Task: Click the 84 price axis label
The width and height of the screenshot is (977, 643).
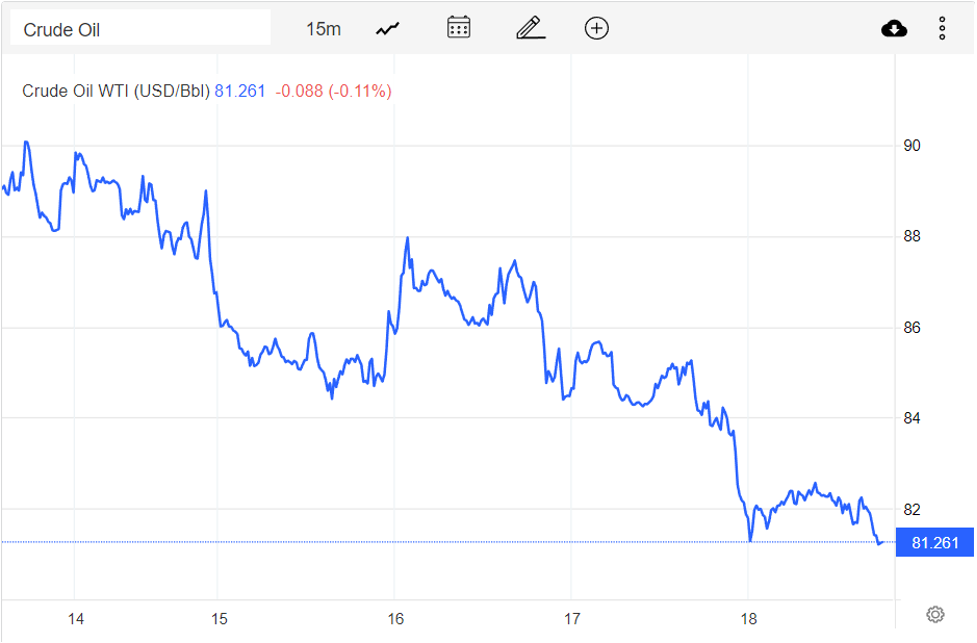Action: 911,418
